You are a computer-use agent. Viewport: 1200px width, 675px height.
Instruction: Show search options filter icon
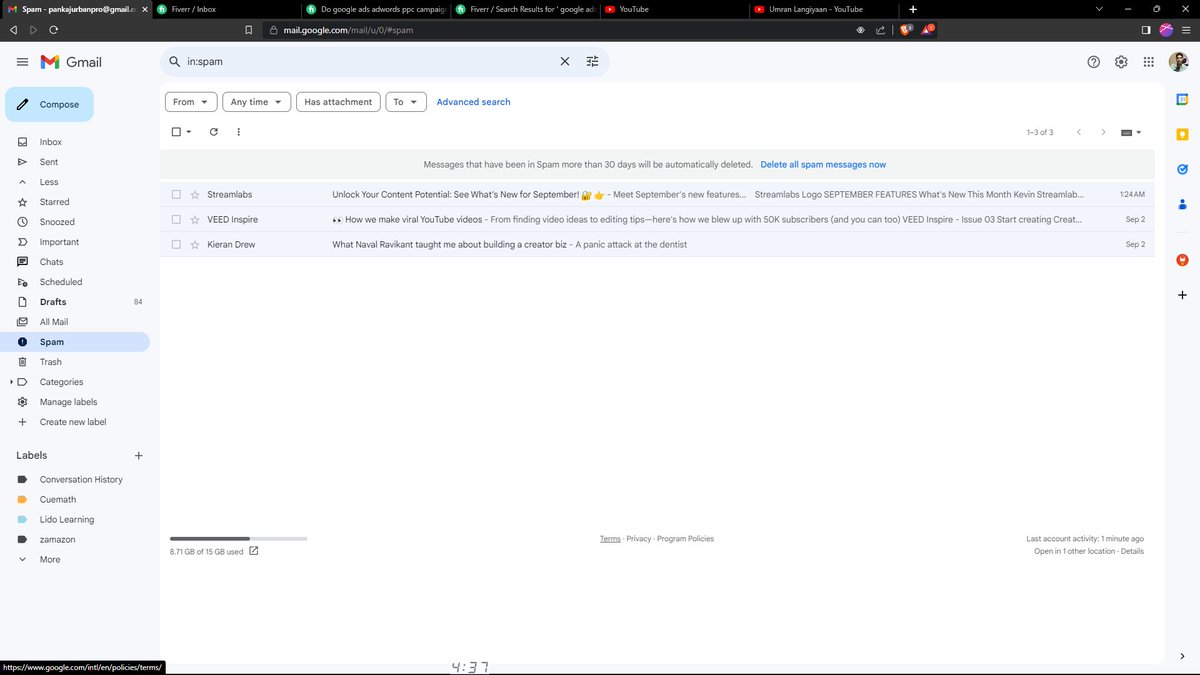point(592,62)
